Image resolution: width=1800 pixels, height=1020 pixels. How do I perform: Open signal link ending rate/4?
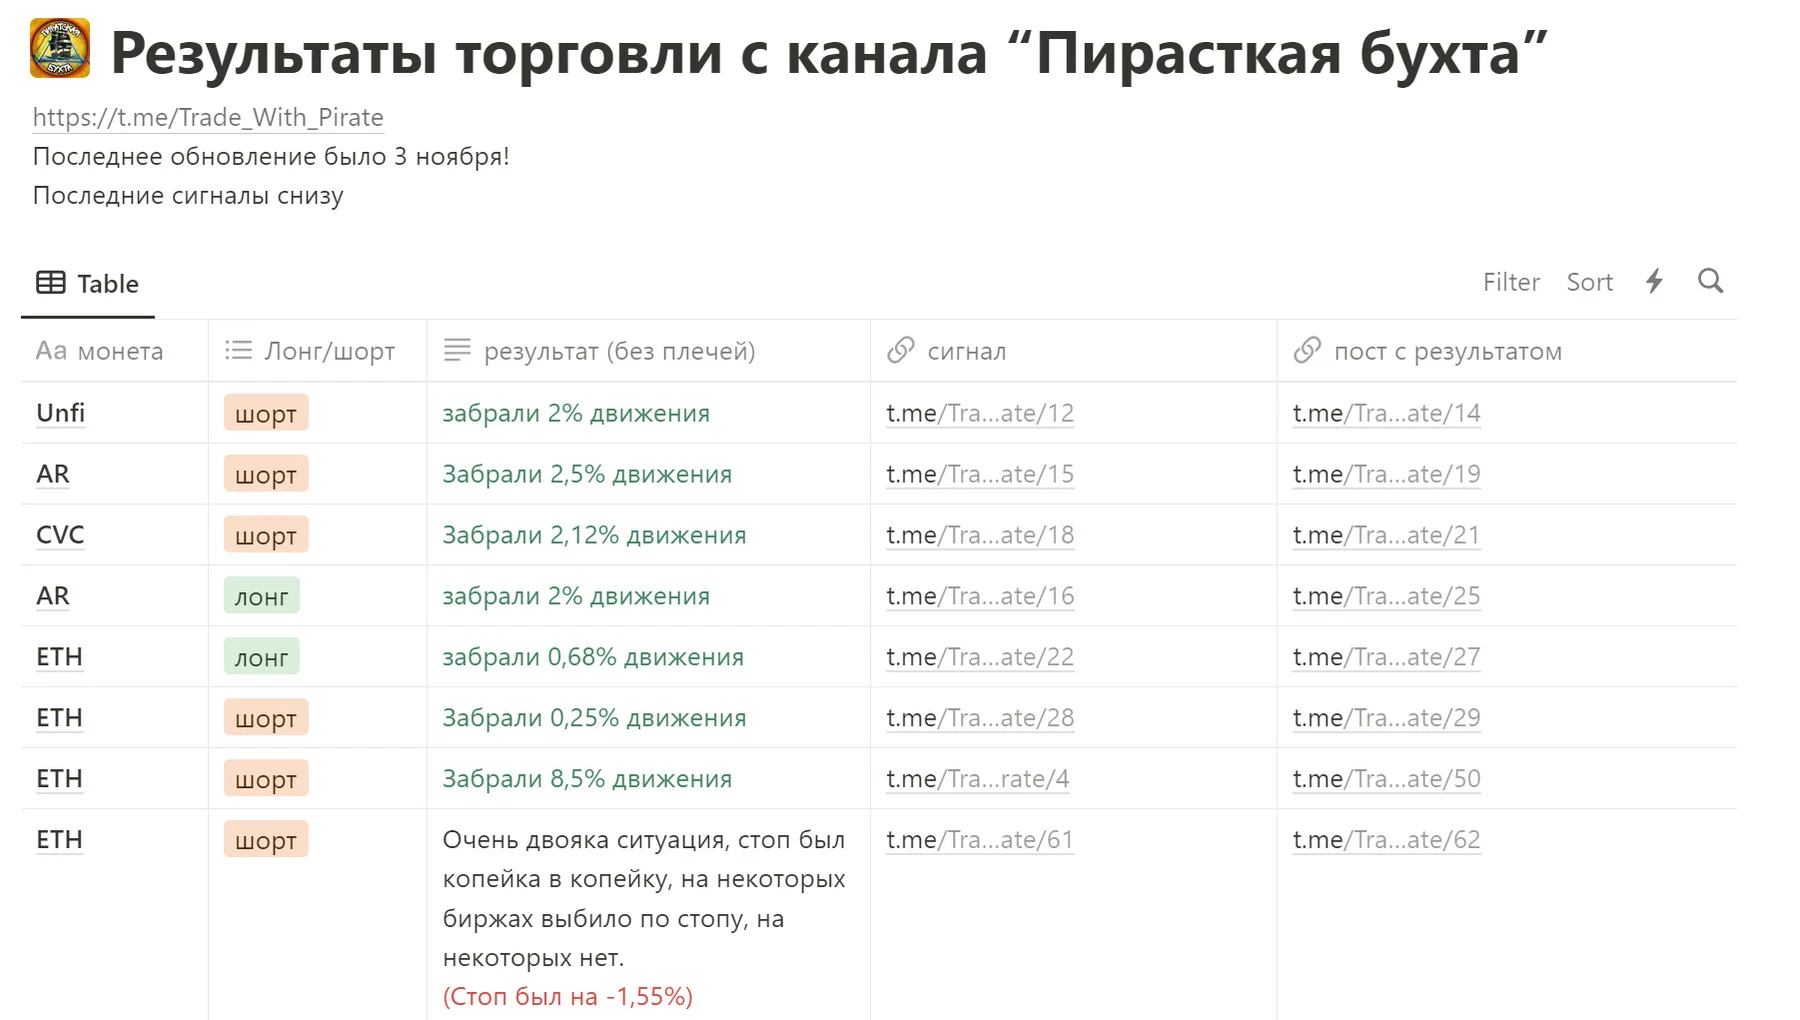[978, 779]
